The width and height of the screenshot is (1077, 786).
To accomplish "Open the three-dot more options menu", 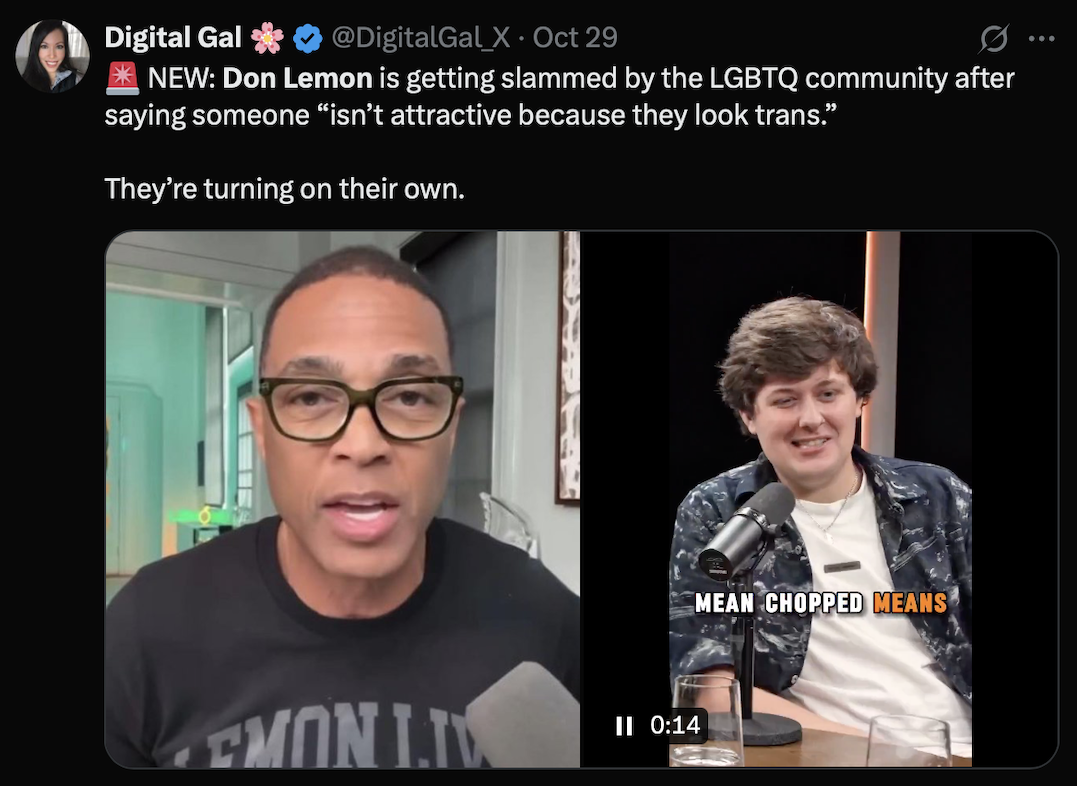I will pos(1041,38).
